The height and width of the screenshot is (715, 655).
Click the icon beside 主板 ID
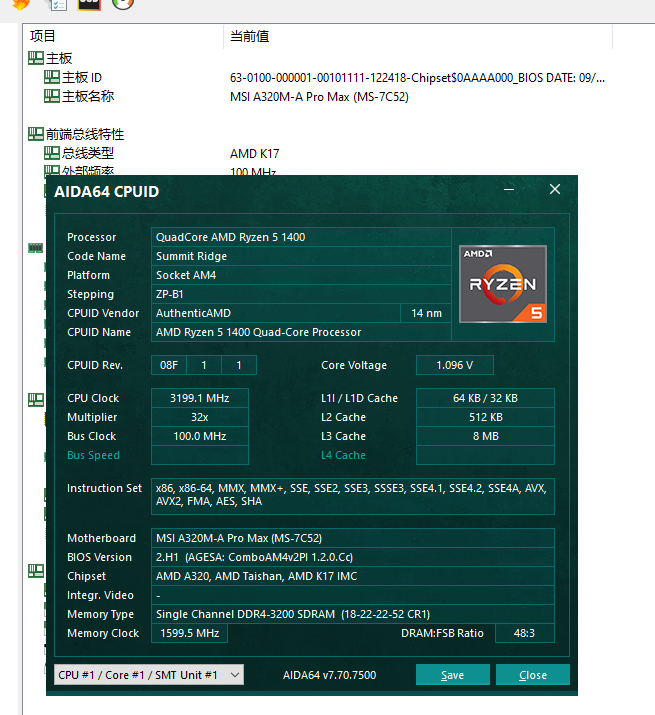(52, 77)
